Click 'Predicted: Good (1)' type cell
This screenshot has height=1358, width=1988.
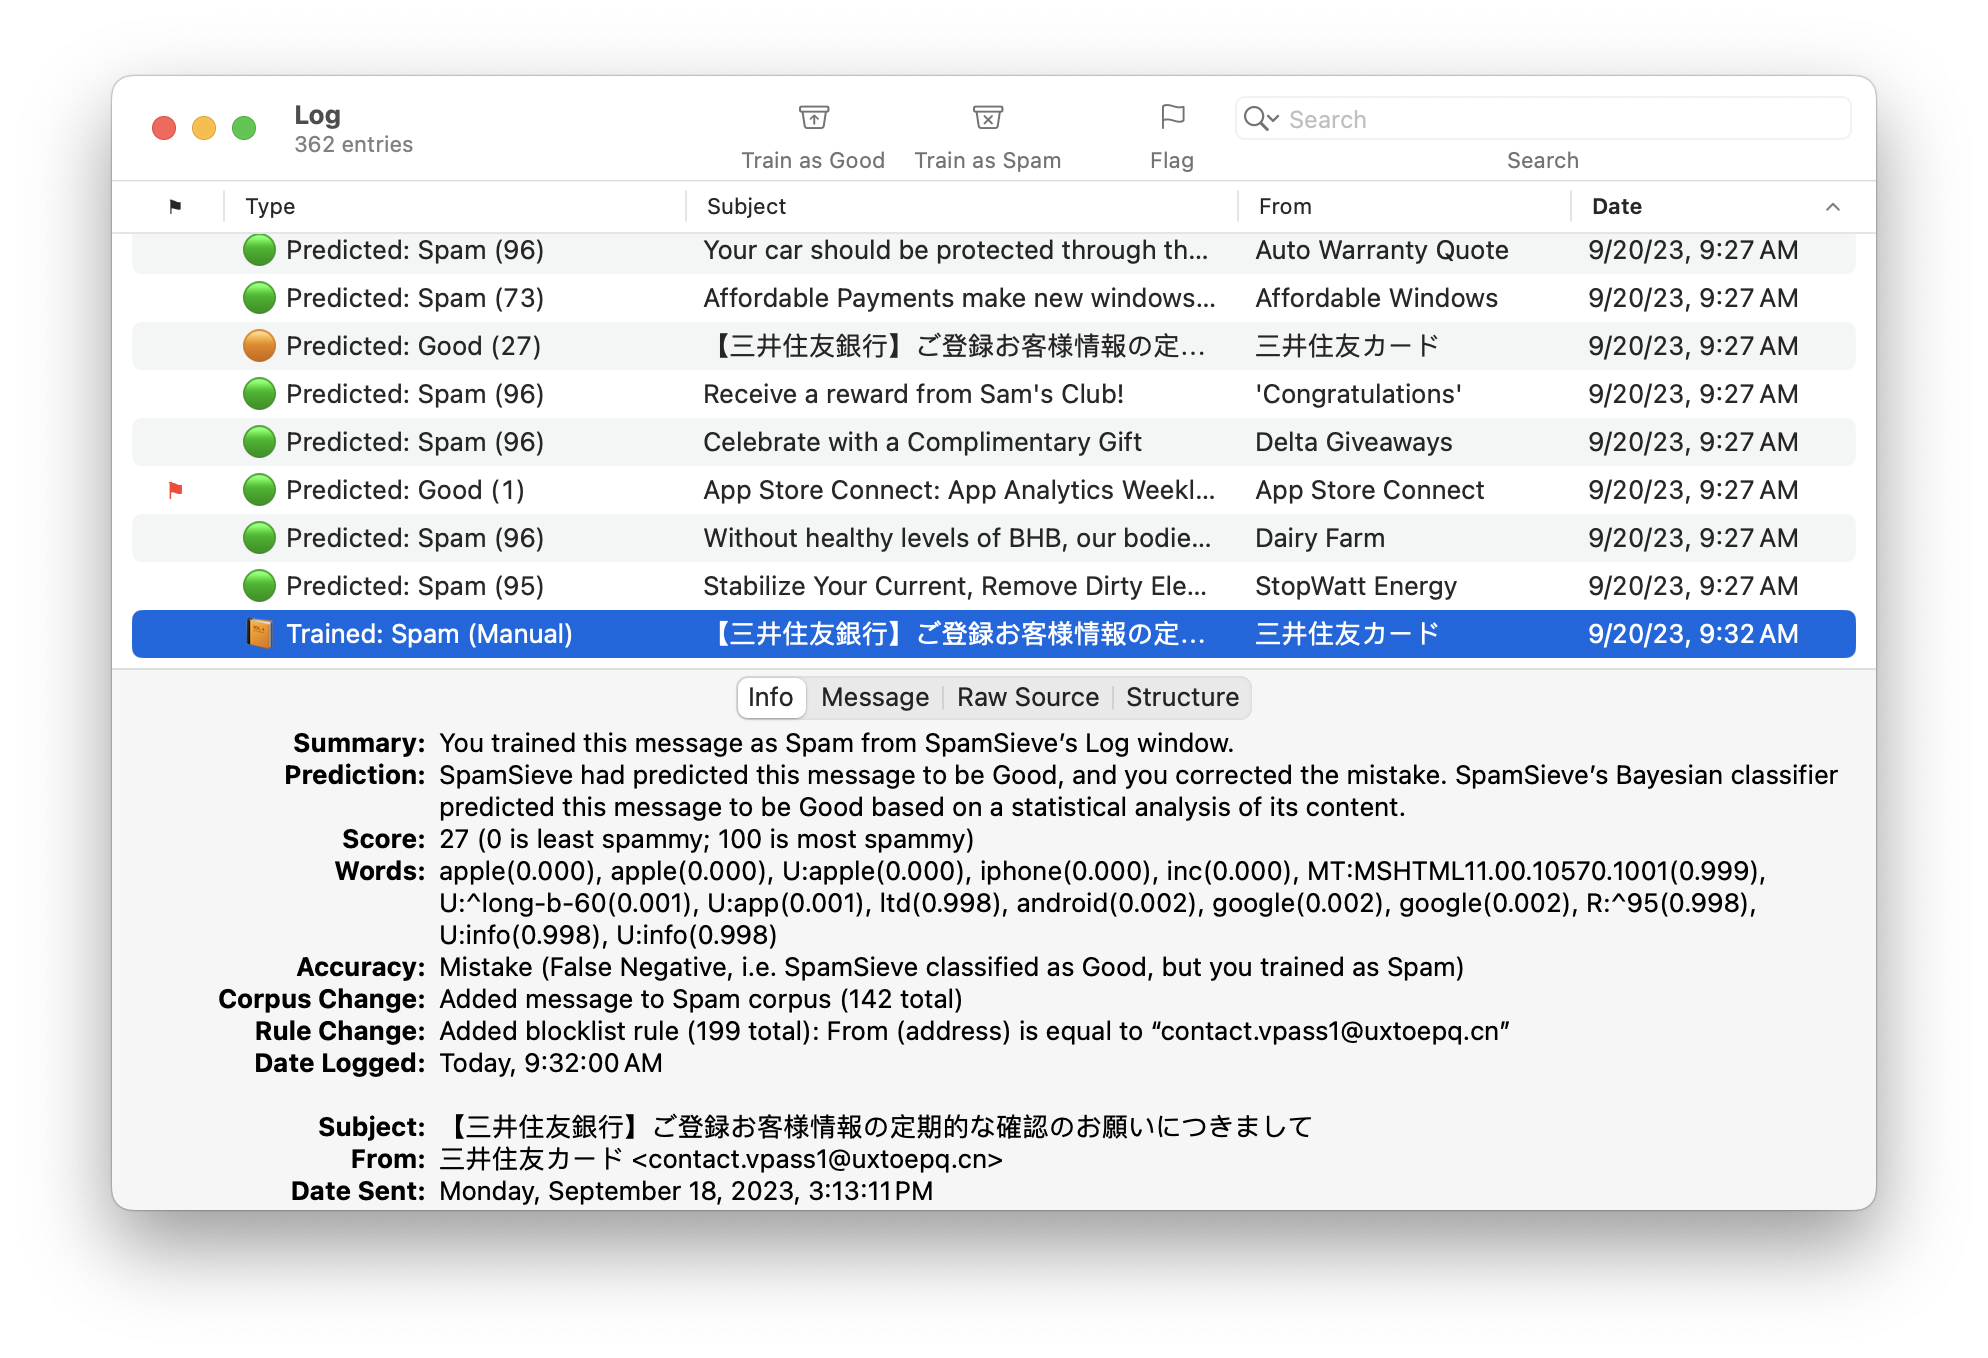tap(405, 490)
